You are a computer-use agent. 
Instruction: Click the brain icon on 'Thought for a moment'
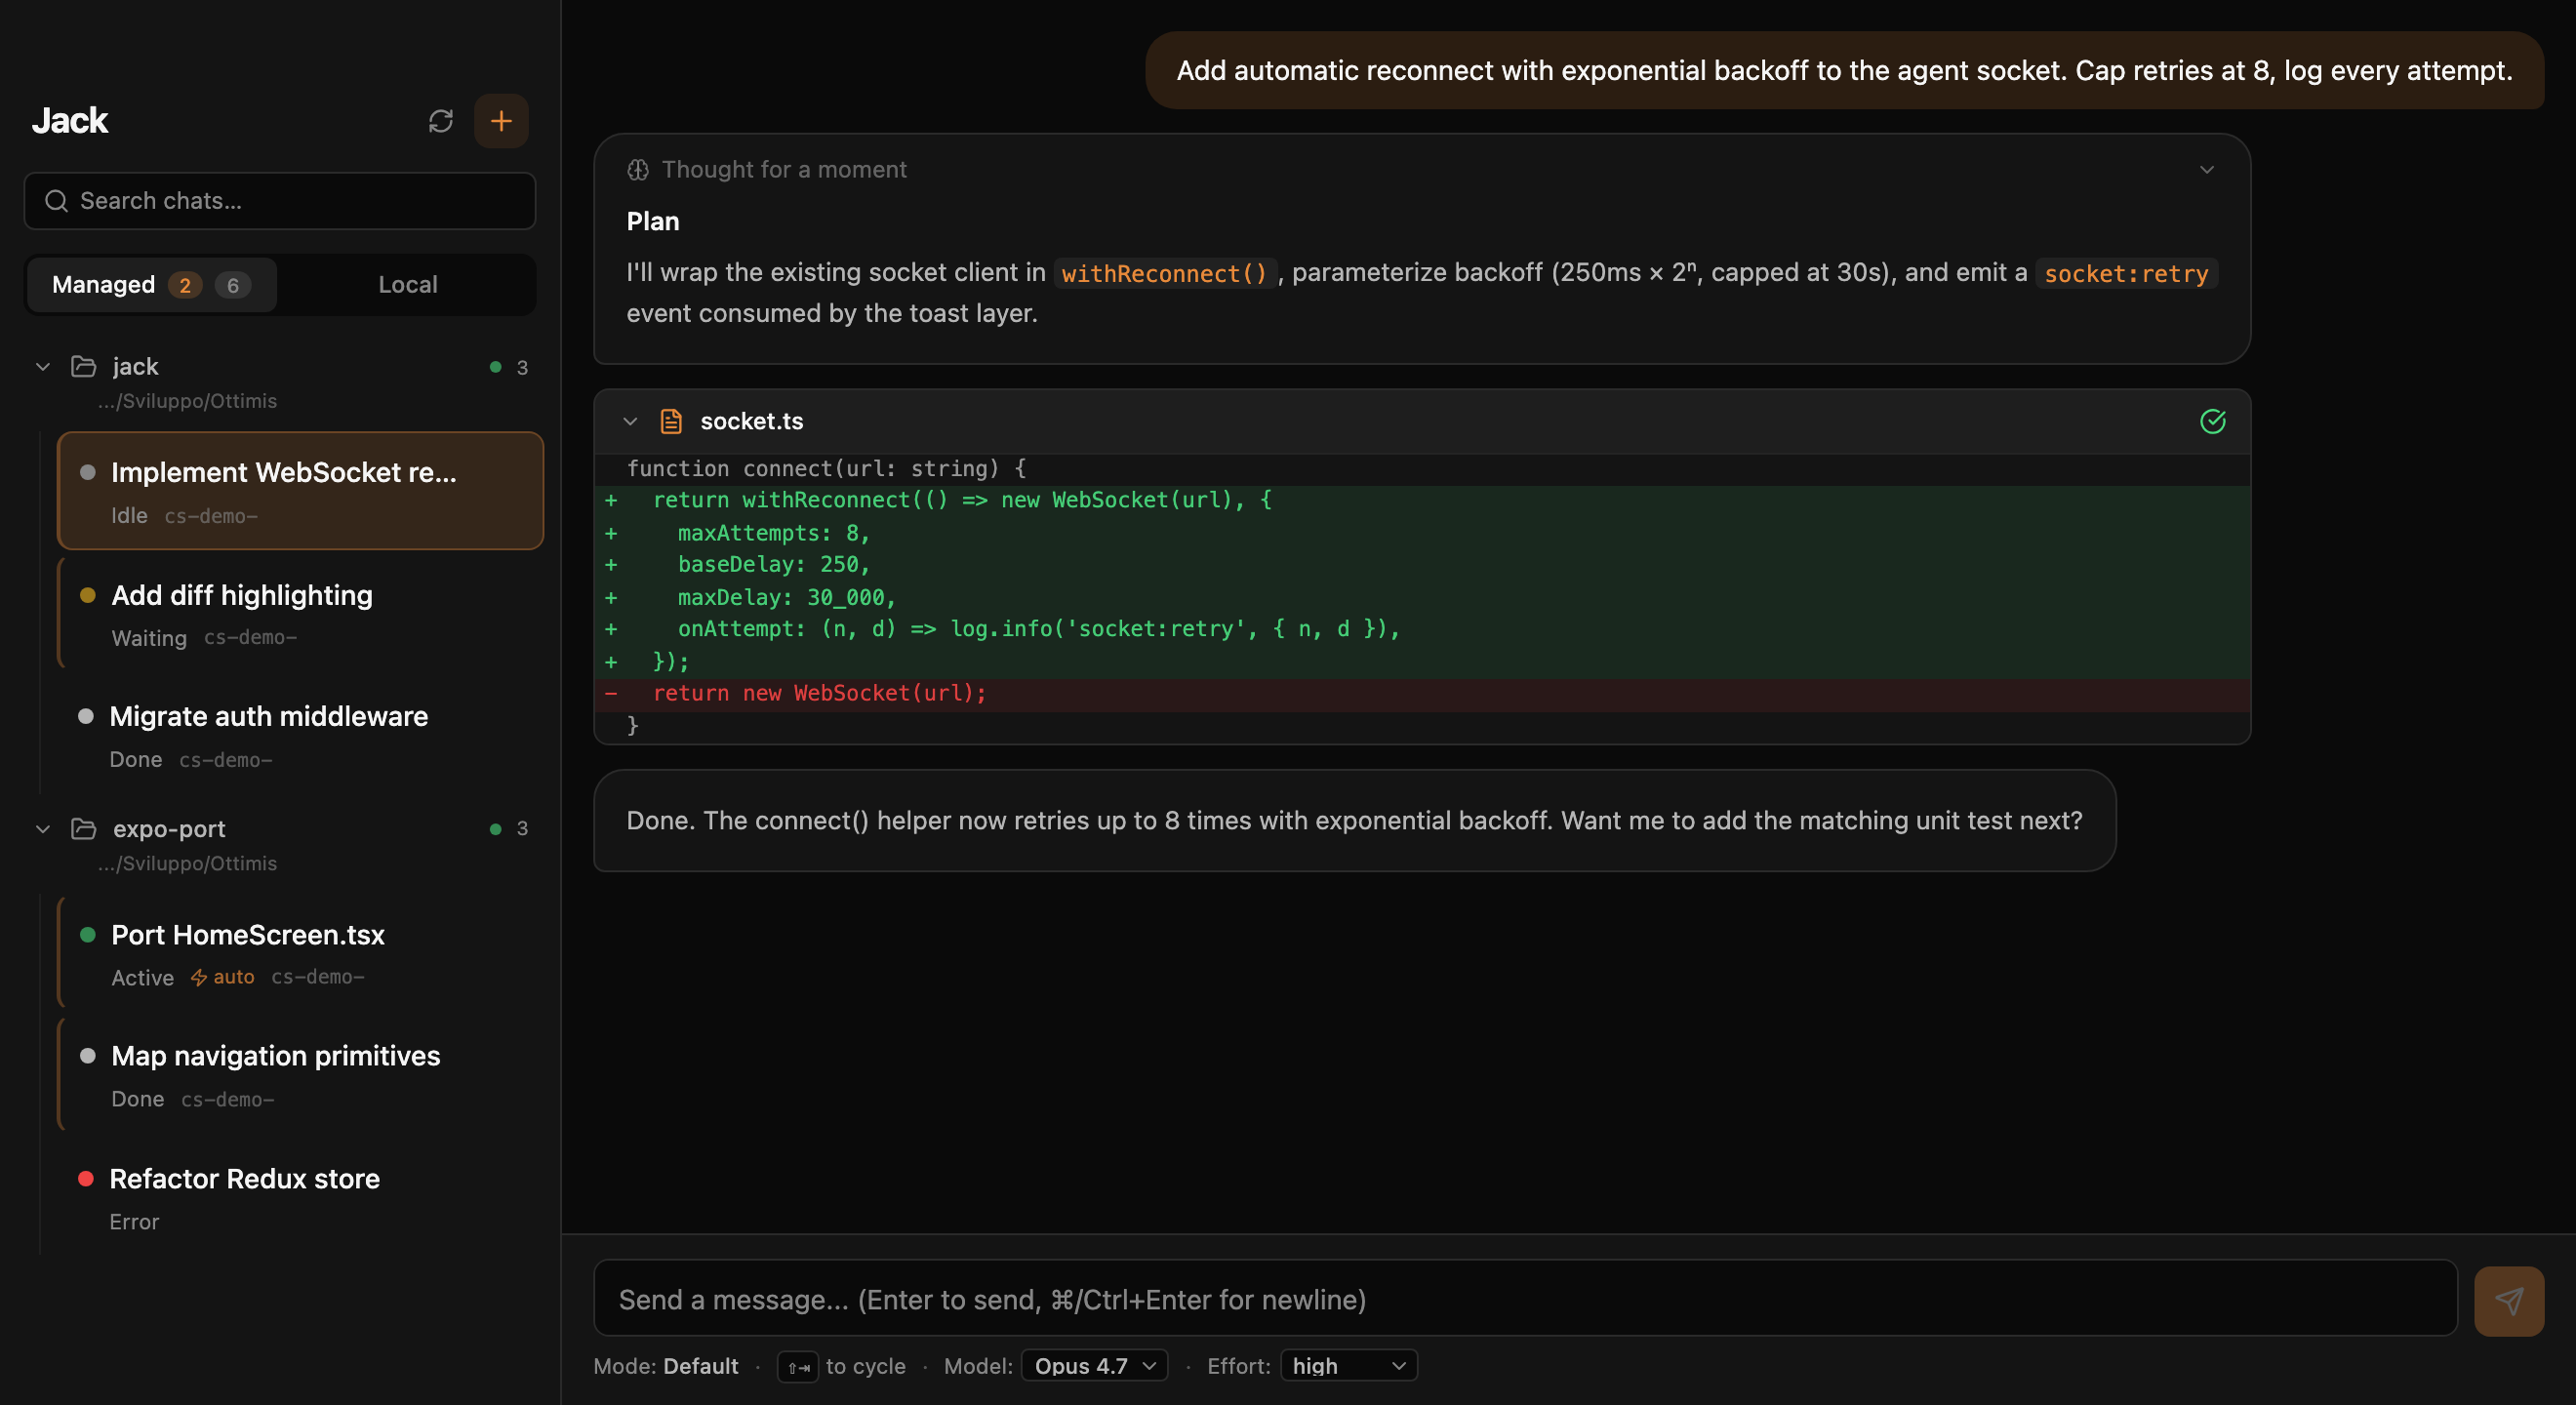(x=638, y=169)
